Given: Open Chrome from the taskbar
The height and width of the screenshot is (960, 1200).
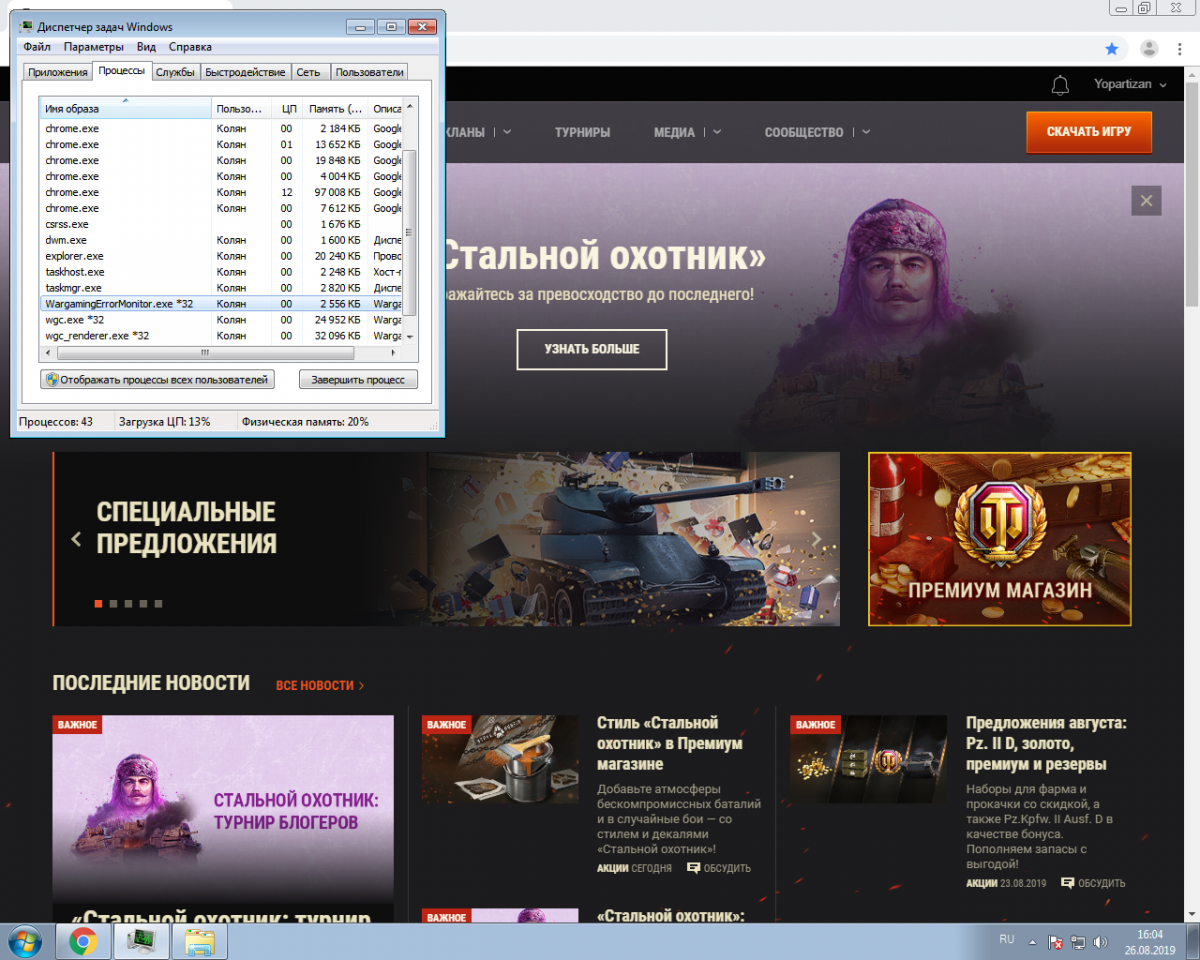Looking at the screenshot, I should click(83, 941).
